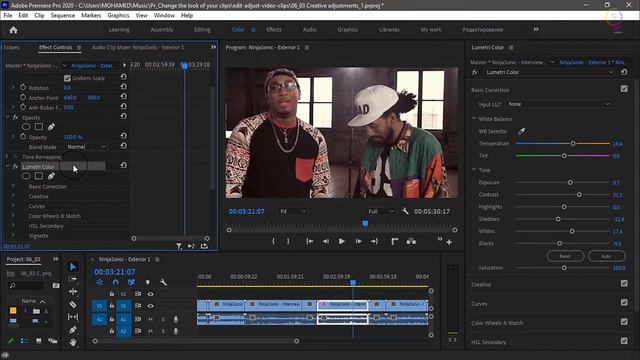Create ellipse mask under Opacity effect

point(26,127)
